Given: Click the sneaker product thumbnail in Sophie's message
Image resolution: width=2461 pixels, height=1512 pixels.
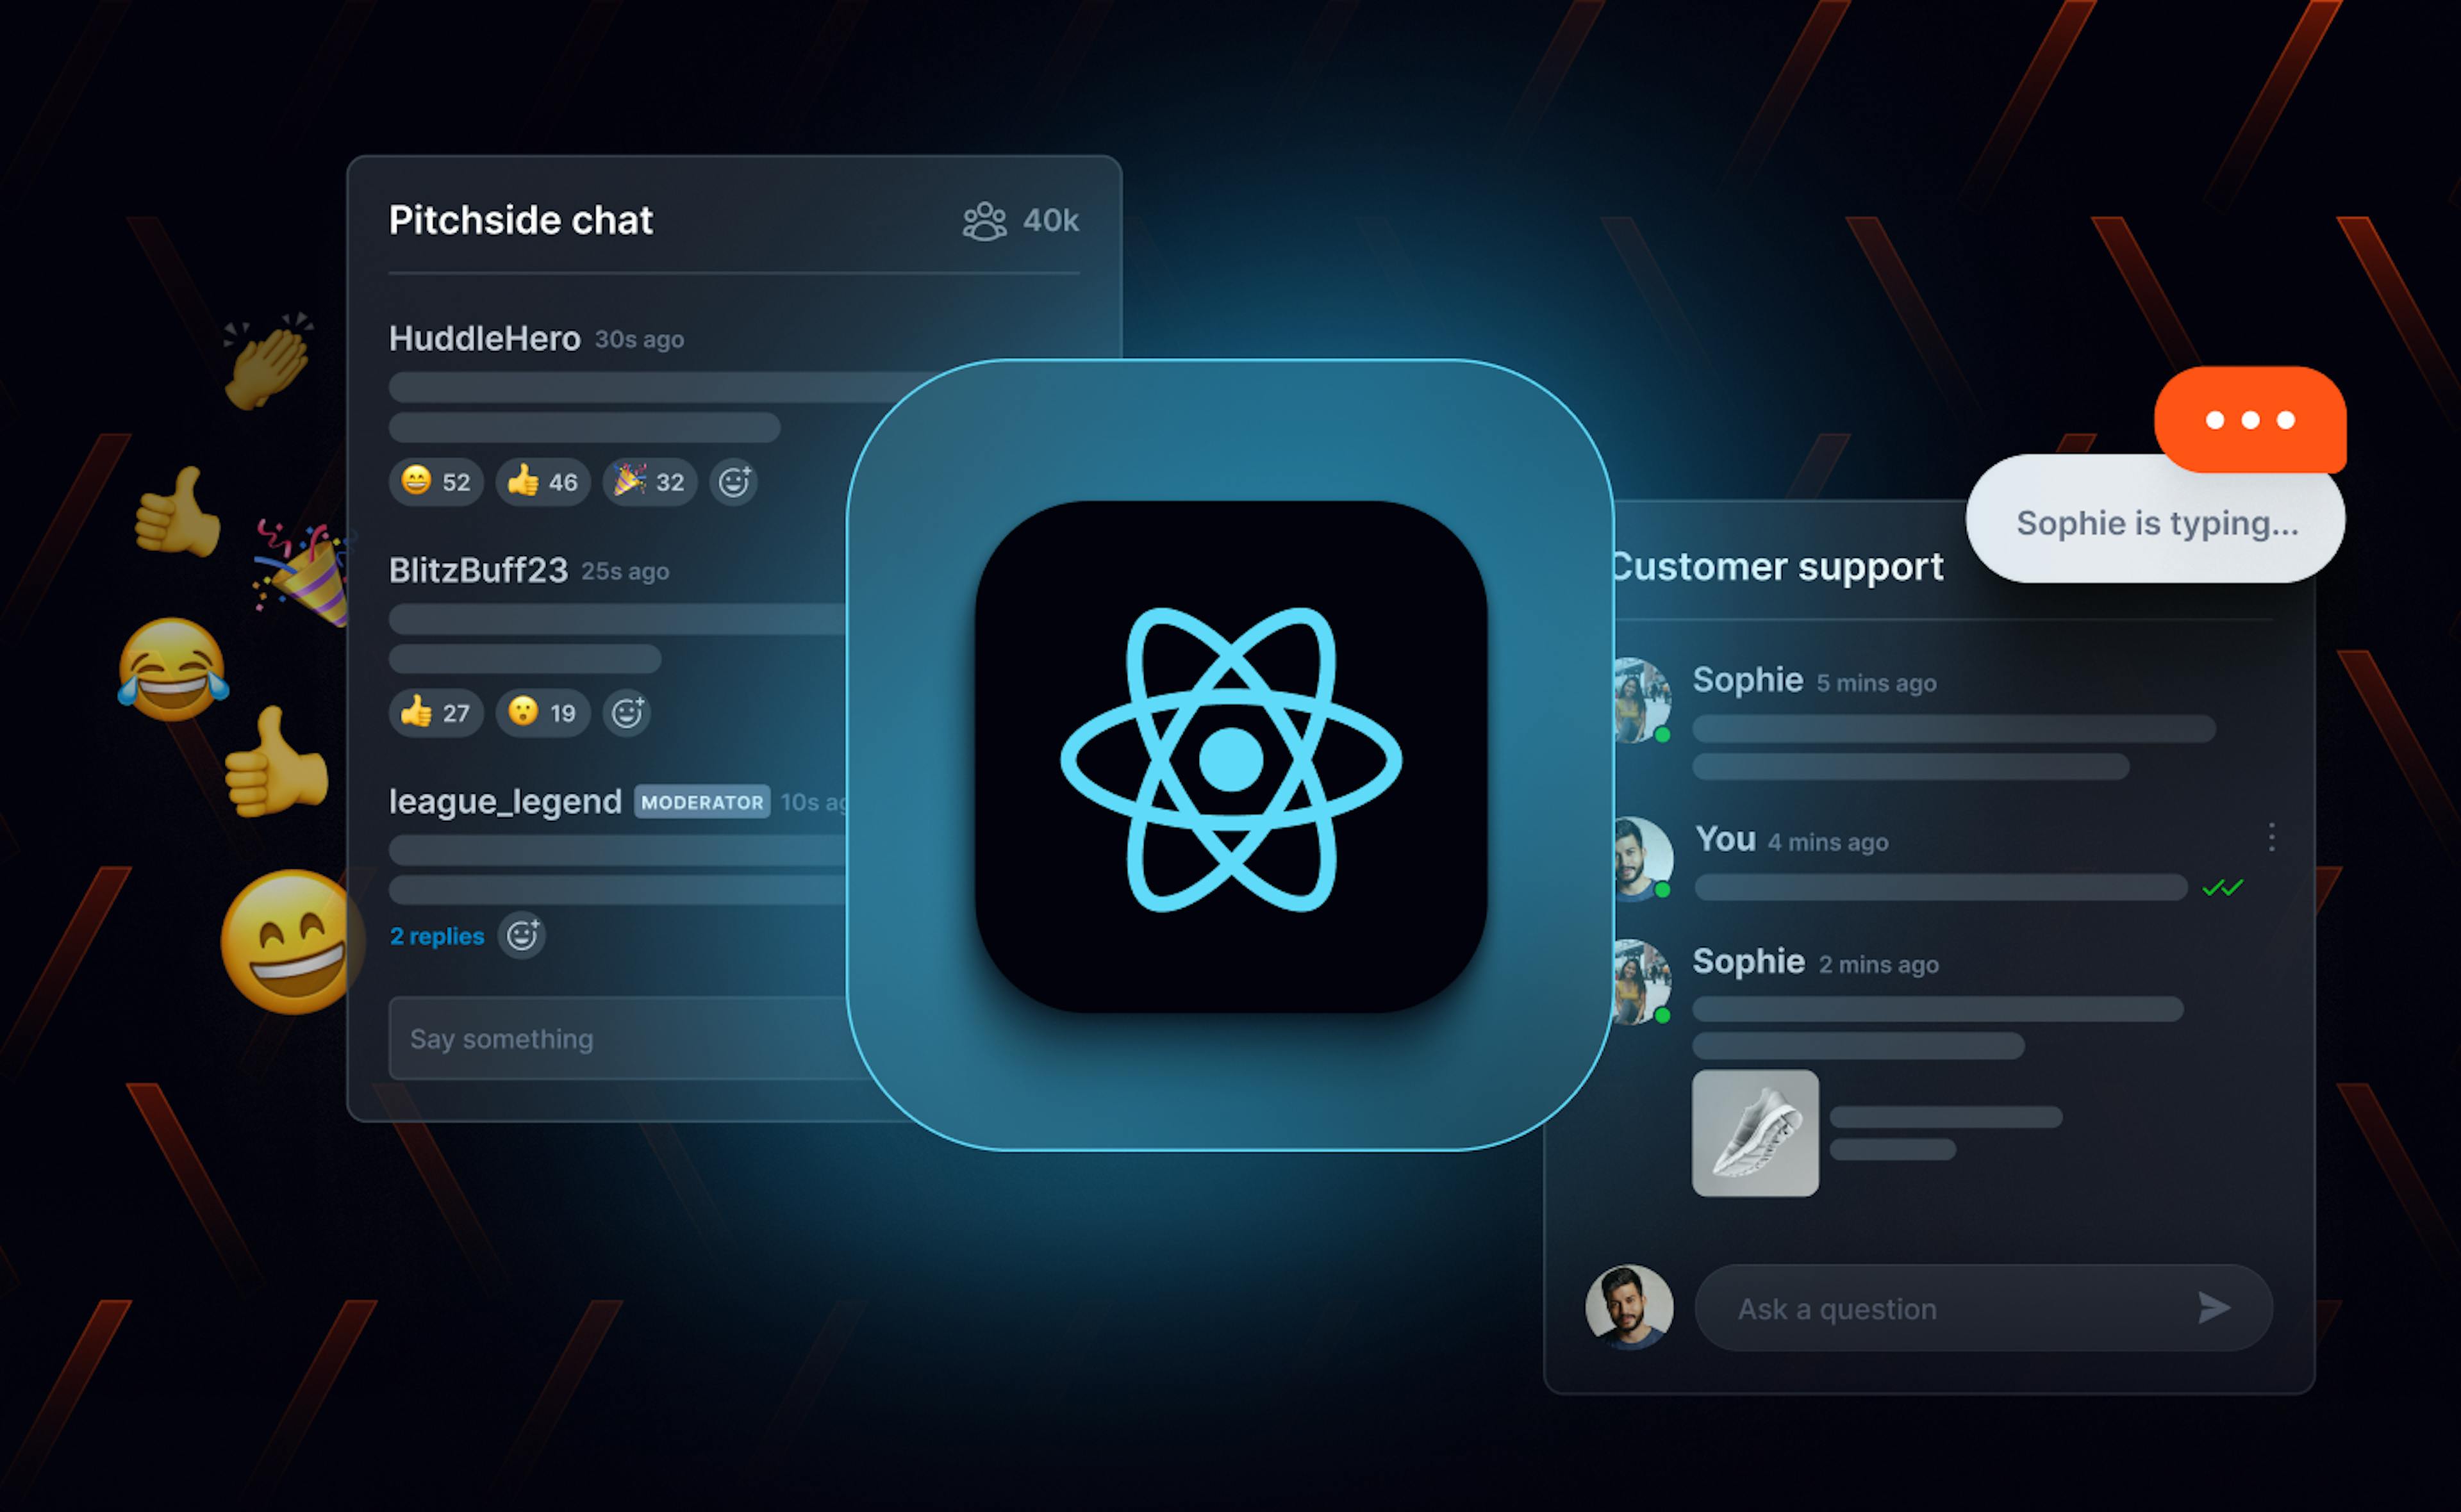Looking at the screenshot, I should coord(1755,1133).
